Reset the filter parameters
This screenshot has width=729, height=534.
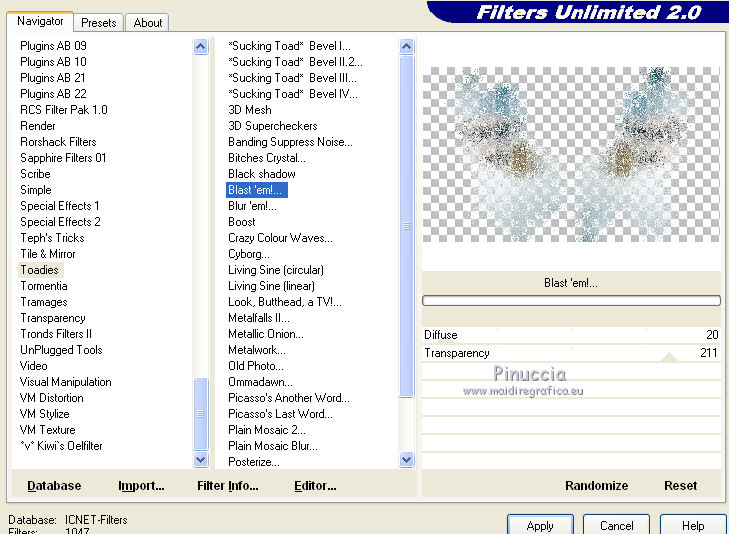680,486
